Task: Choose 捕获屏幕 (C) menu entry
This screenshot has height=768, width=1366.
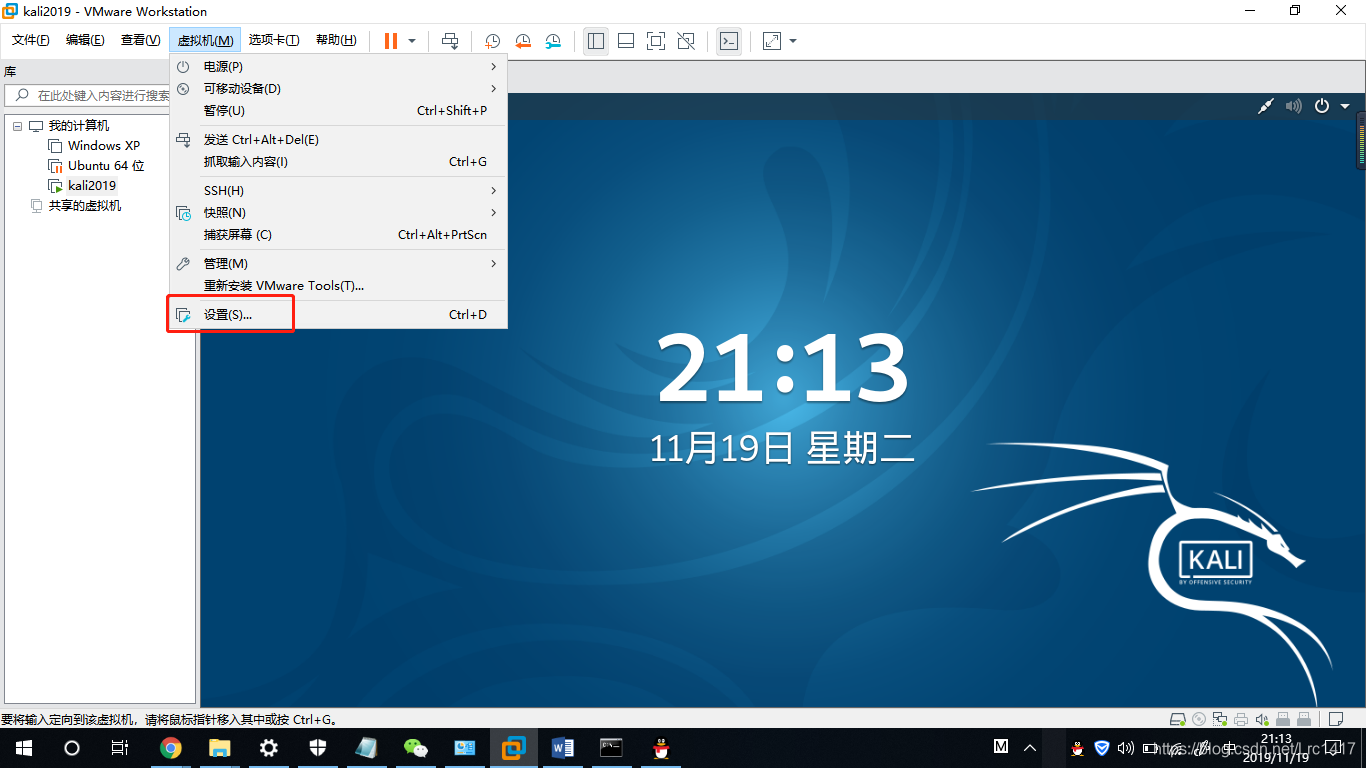Action: (339, 234)
